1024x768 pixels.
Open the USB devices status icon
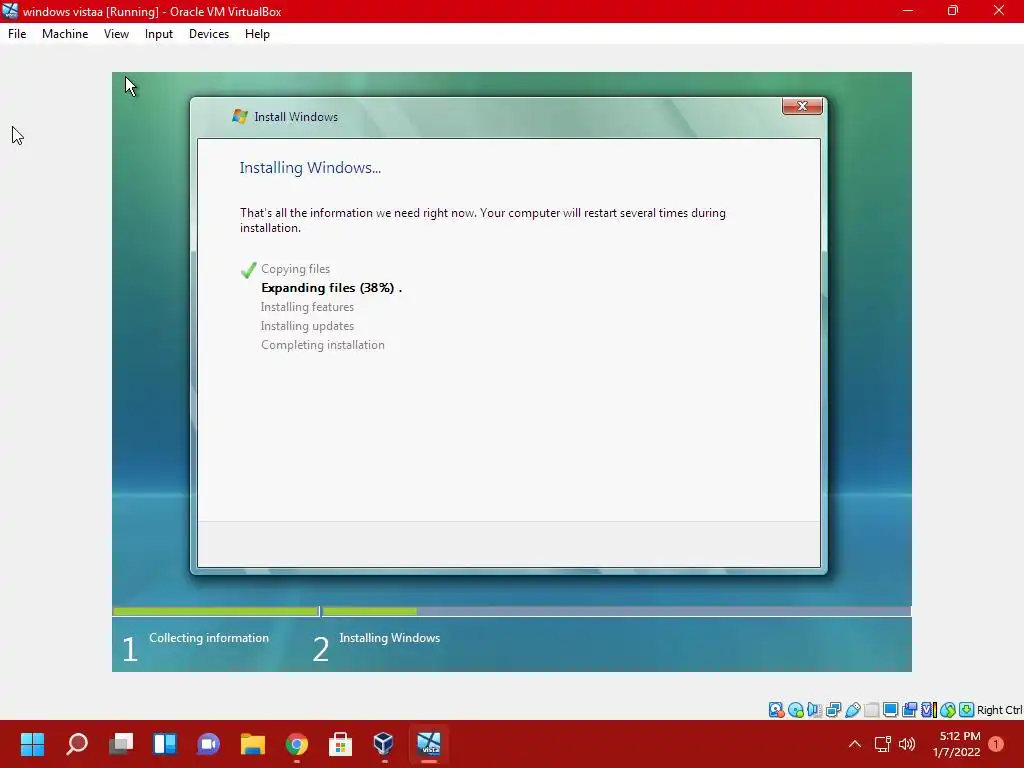pyautogui.click(x=852, y=710)
